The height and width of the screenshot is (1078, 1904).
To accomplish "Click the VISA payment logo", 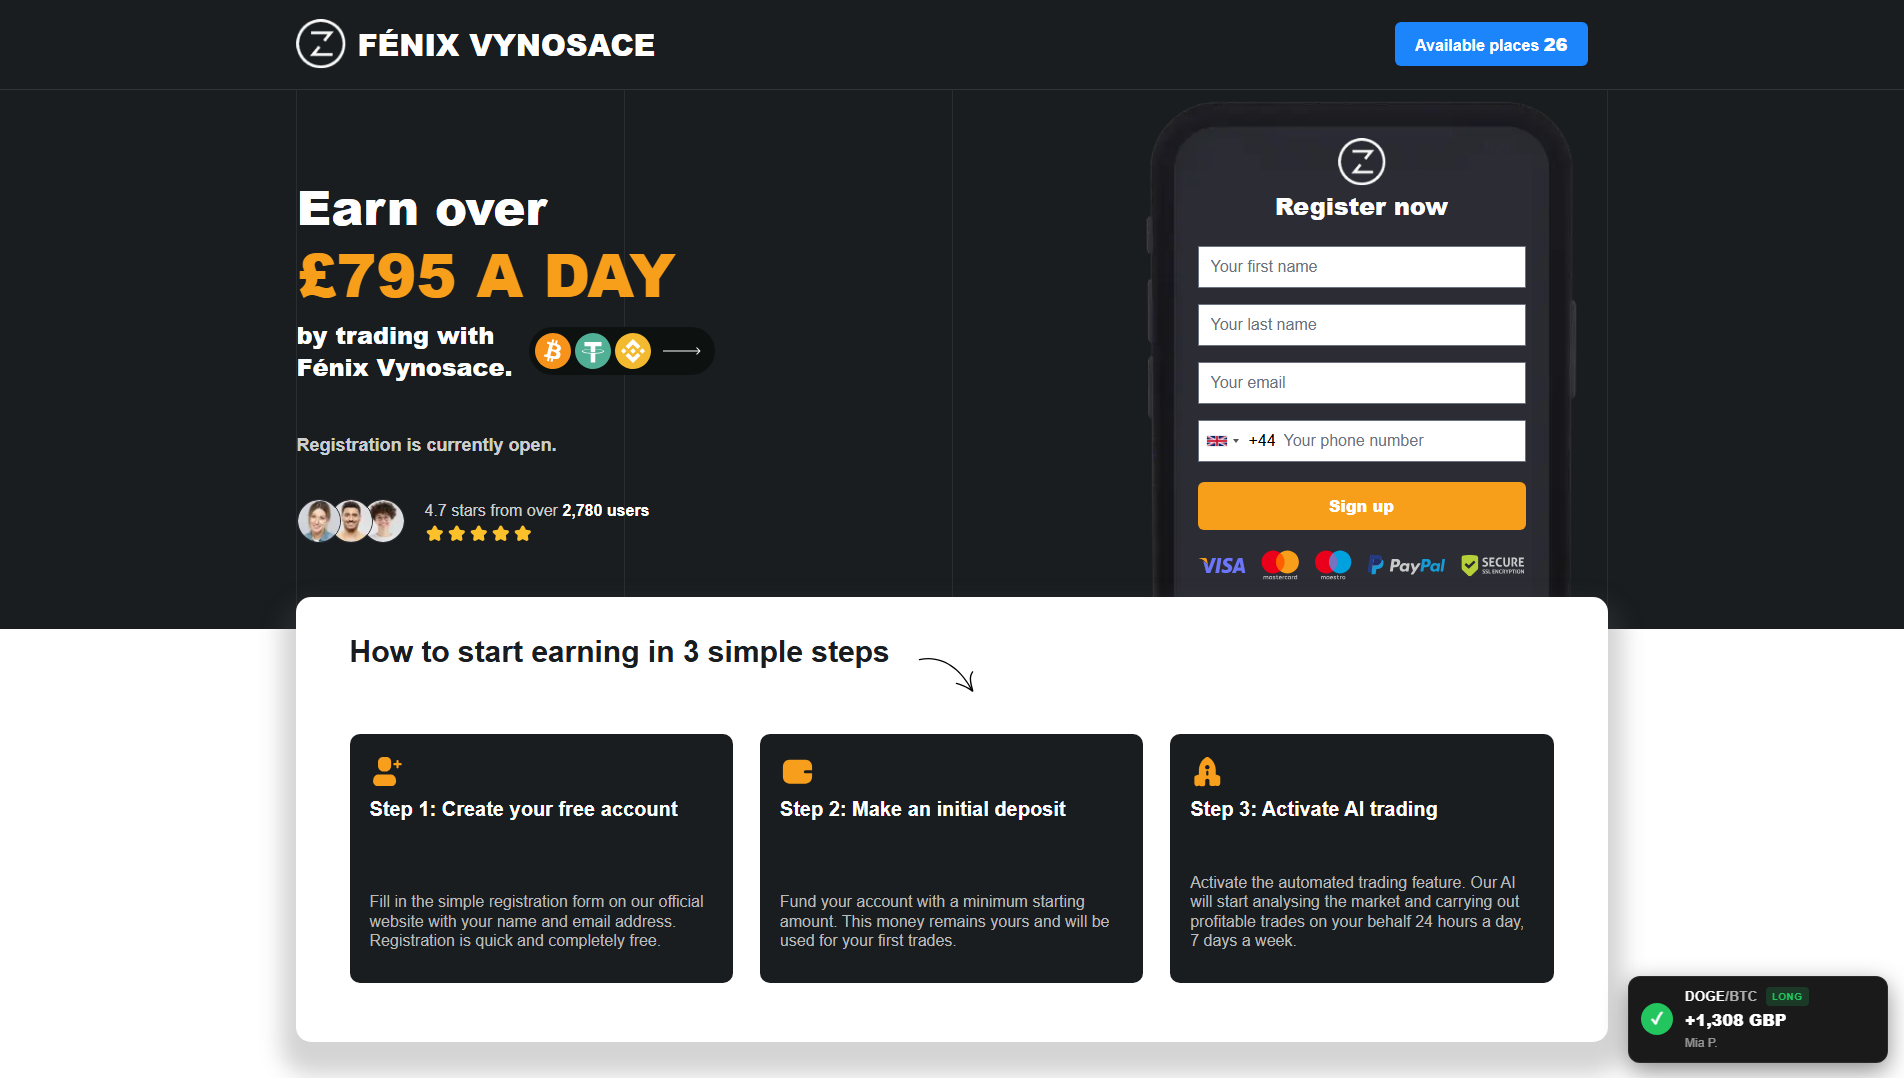I will (x=1223, y=566).
